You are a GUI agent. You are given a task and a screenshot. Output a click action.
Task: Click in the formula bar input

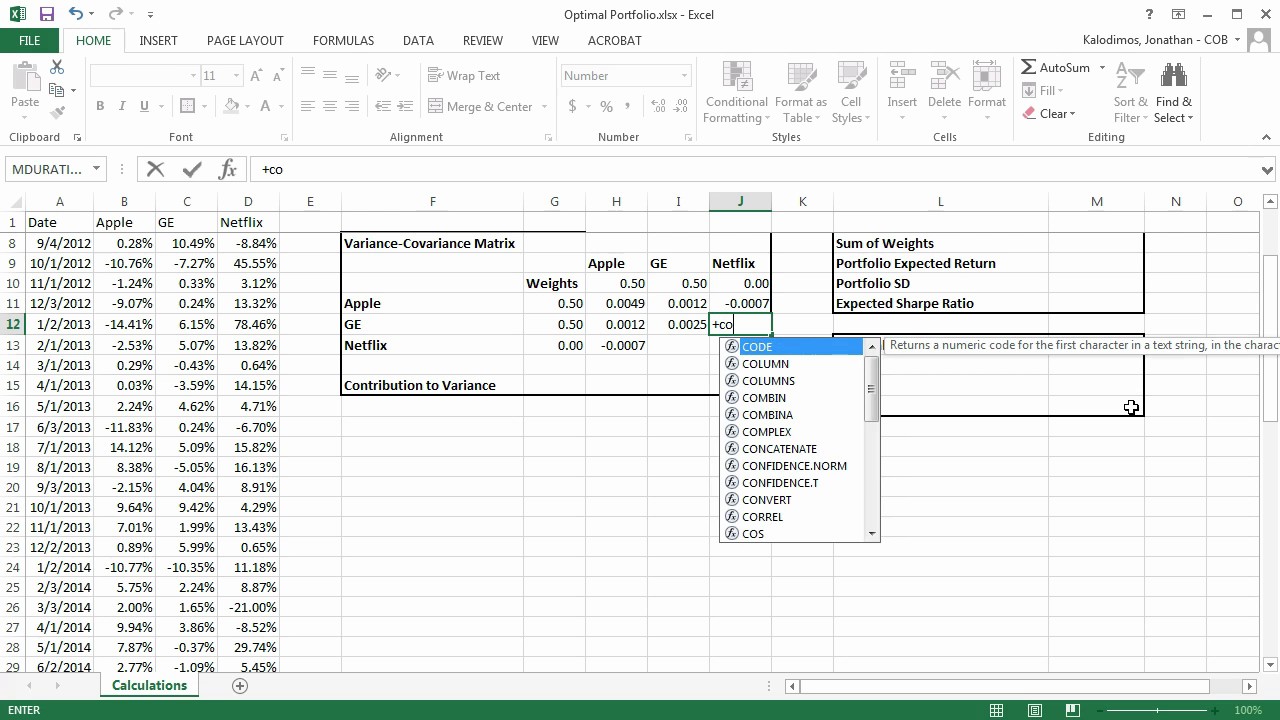755,169
